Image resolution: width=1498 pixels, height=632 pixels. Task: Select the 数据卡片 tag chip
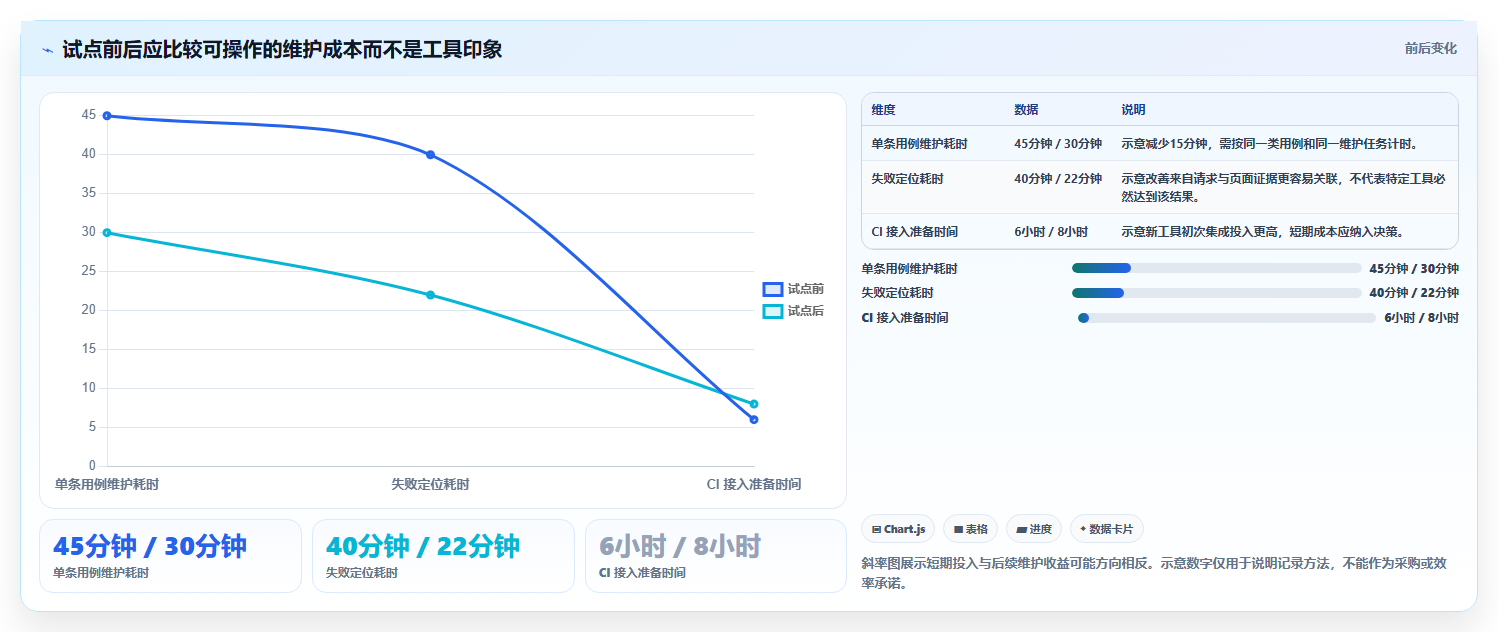click(x=1107, y=529)
